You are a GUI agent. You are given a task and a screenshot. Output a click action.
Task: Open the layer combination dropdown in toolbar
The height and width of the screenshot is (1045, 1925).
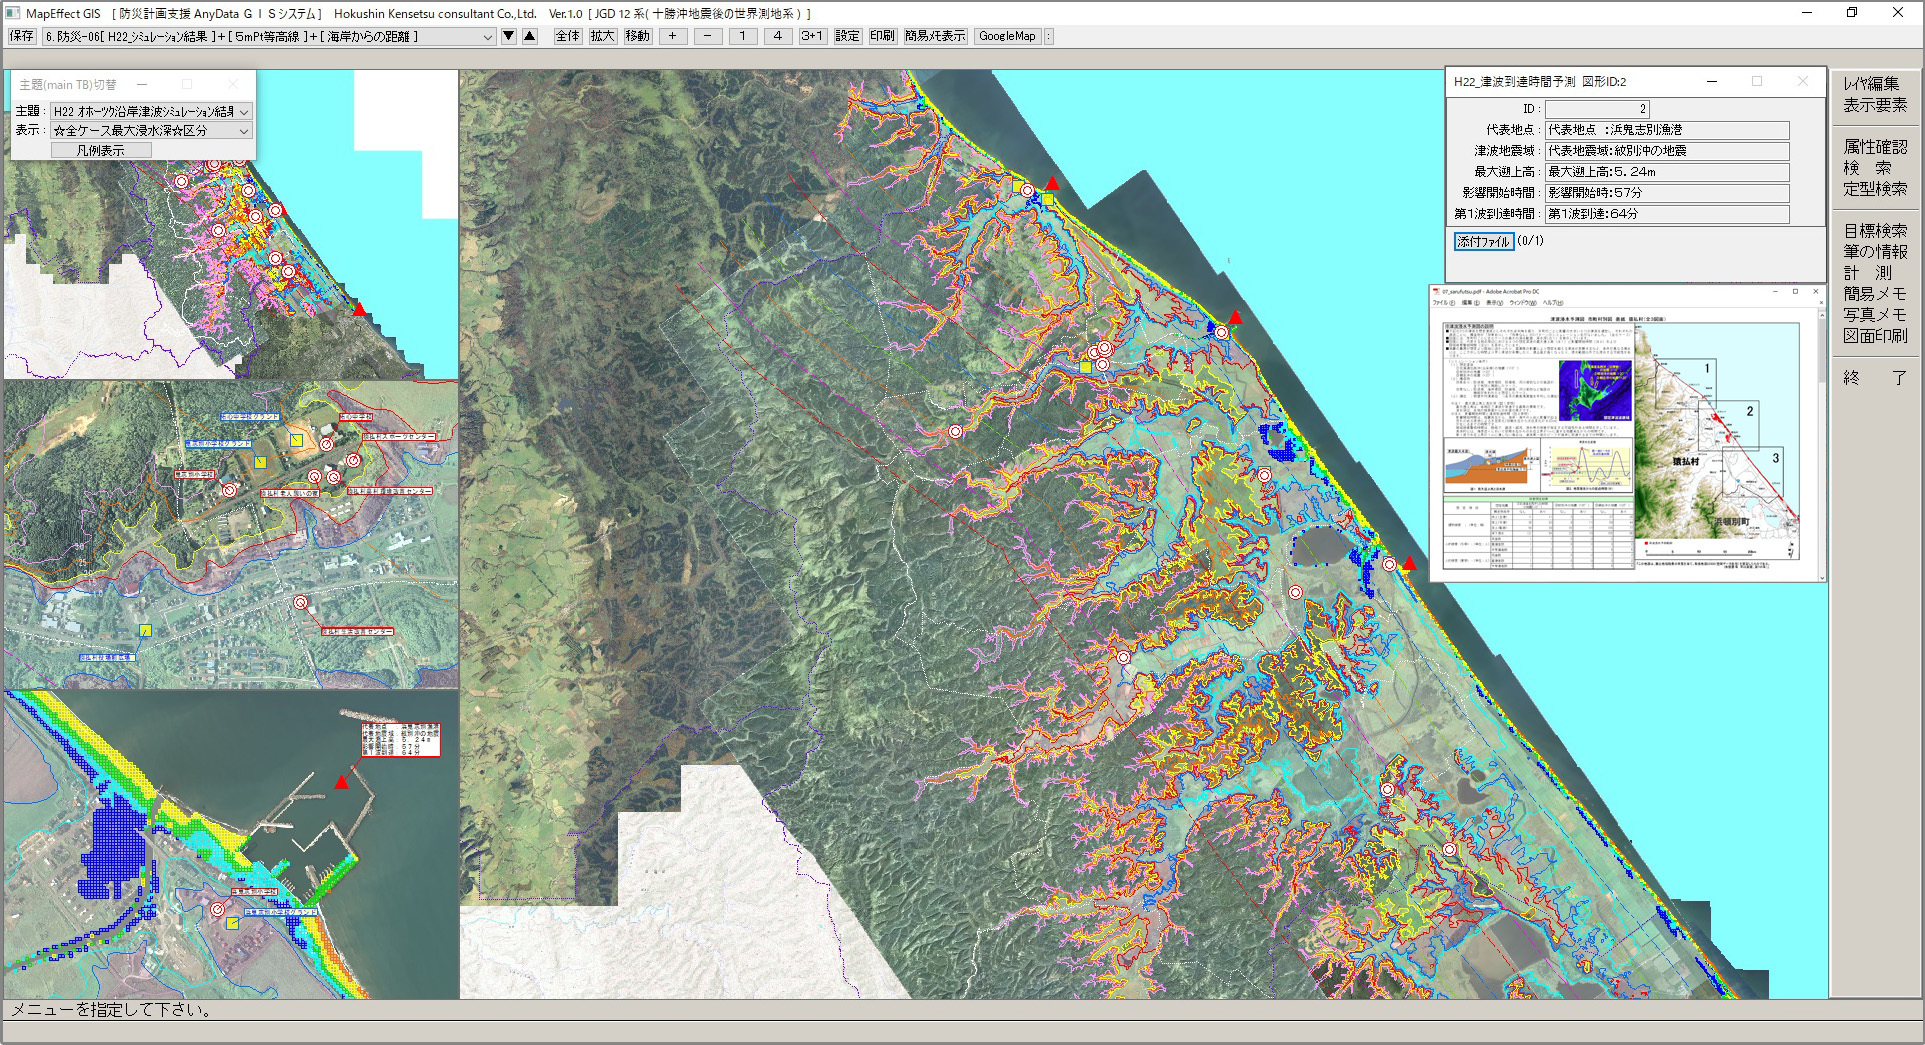(487, 37)
